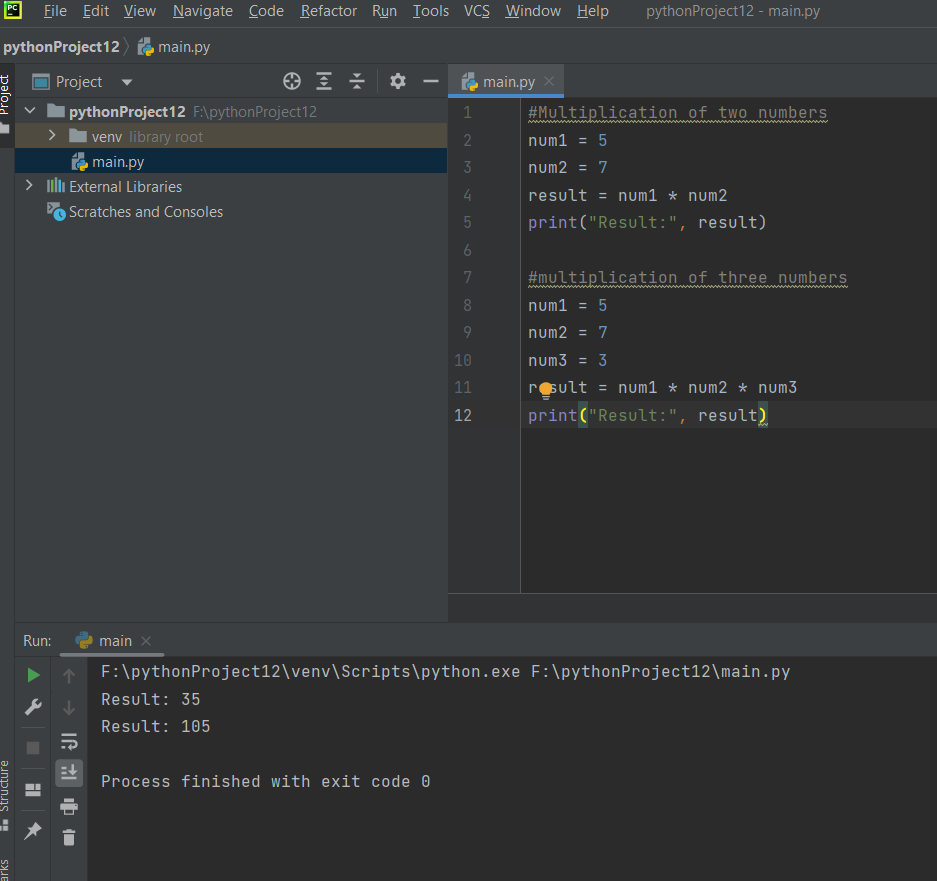Click the yellow intention bulb on line 11
937x881 pixels.
click(546, 389)
